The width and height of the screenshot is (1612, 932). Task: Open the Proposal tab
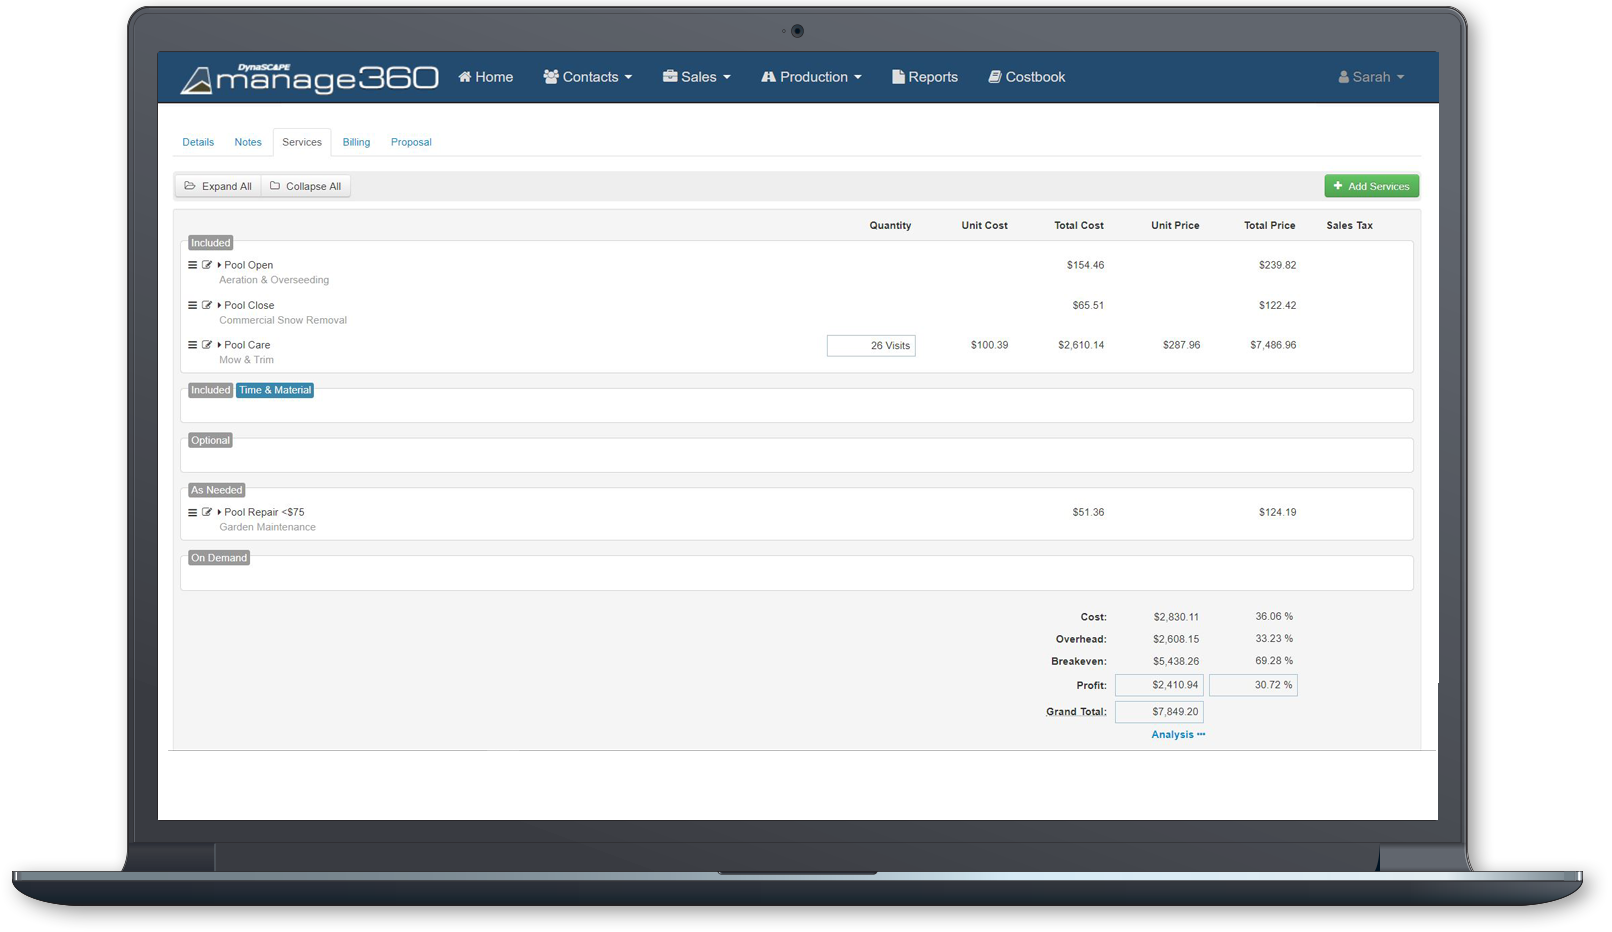[411, 142]
